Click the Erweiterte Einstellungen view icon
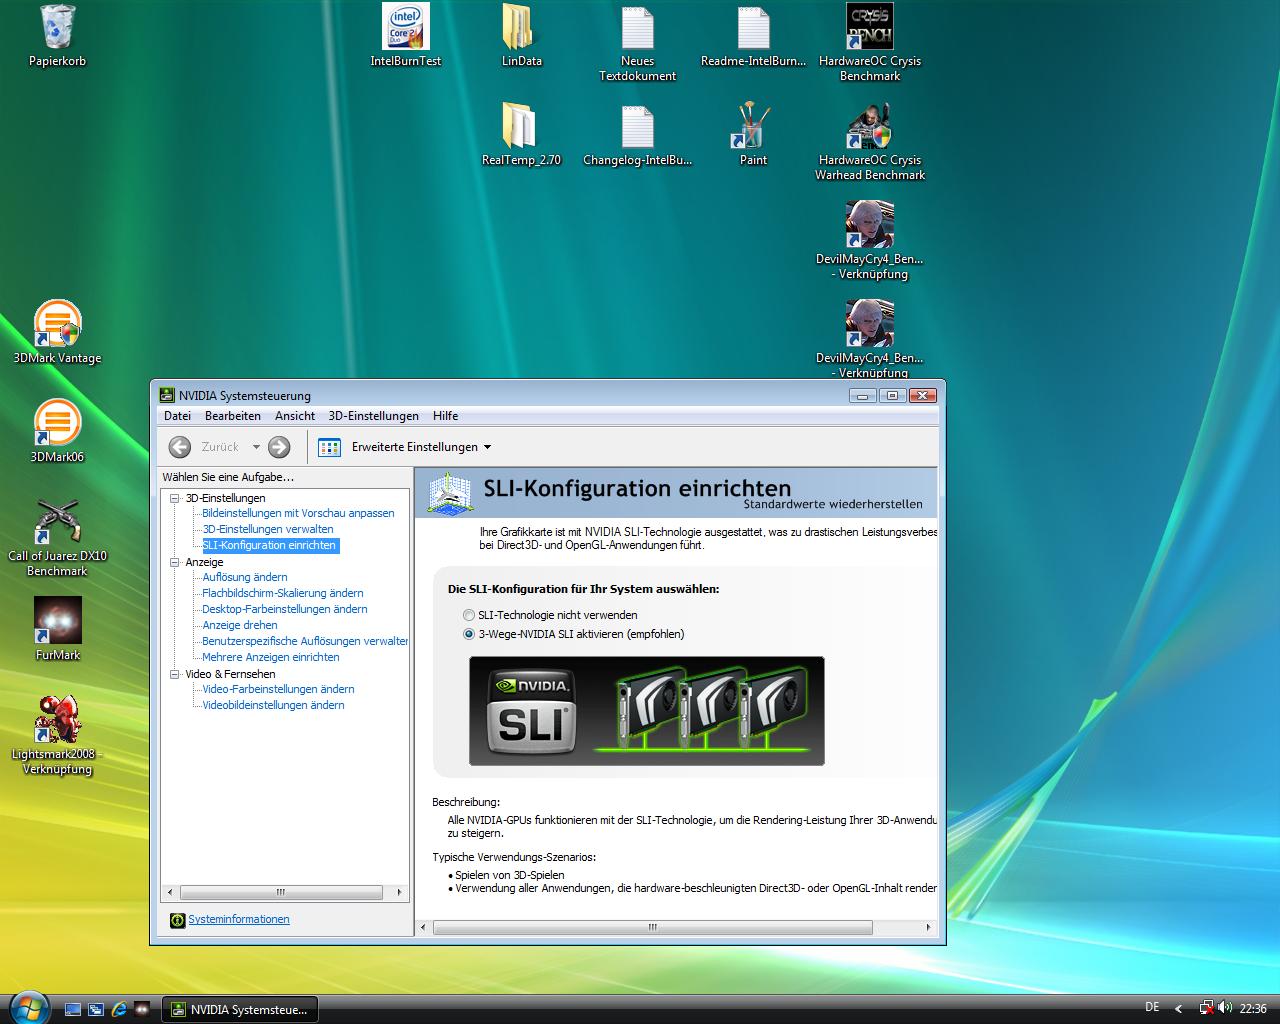This screenshot has width=1280, height=1024. coord(329,447)
